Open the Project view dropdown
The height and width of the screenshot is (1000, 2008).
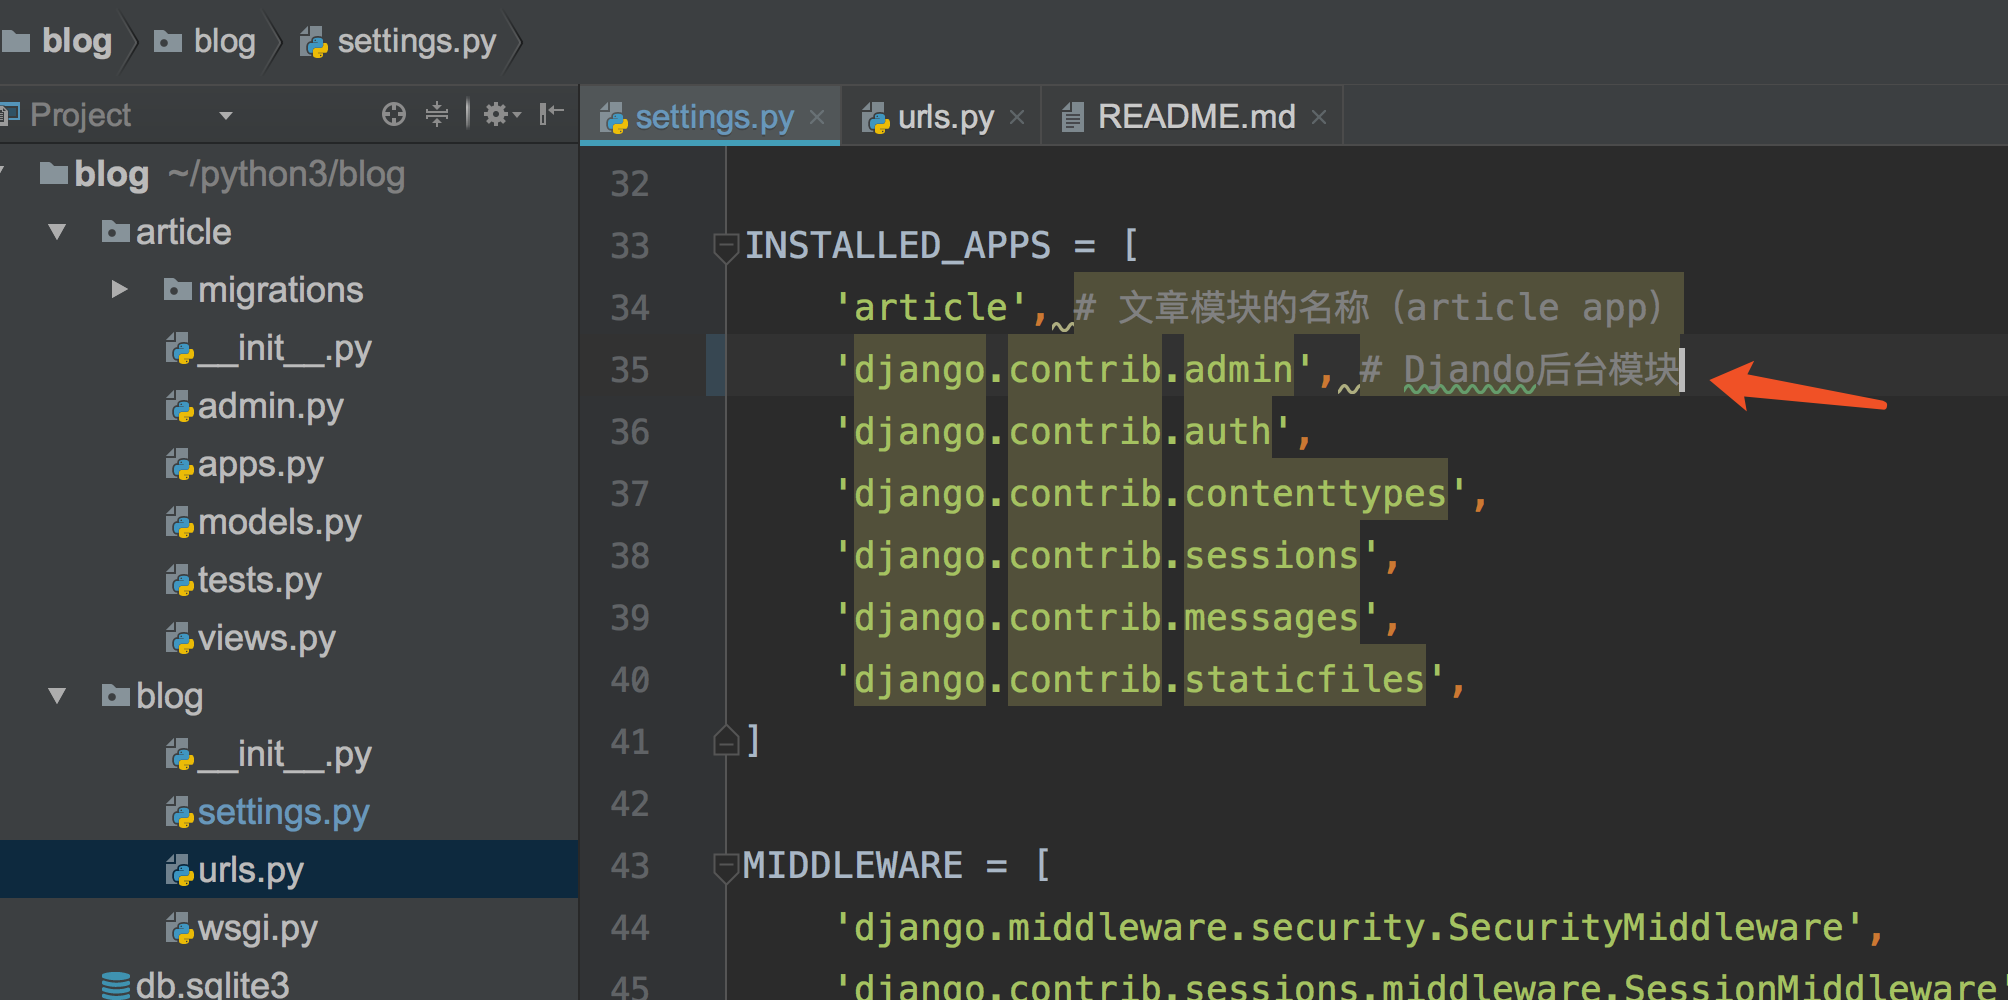(226, 116)
